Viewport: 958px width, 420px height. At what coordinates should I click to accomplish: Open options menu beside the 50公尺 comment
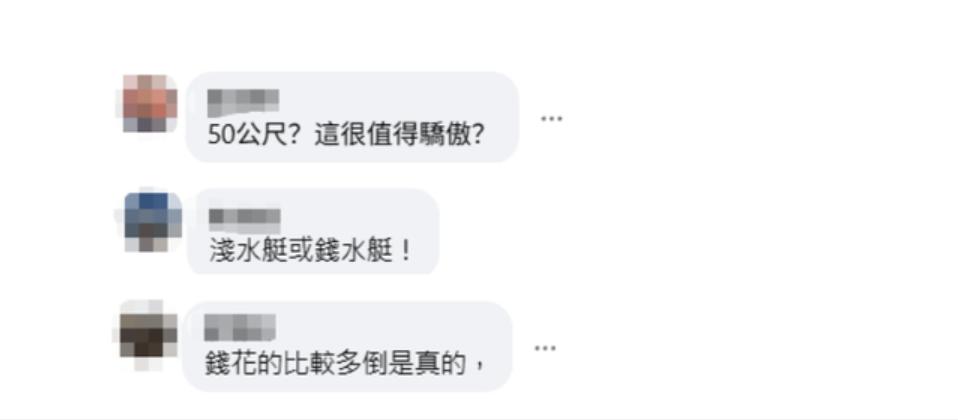[551, 119]
